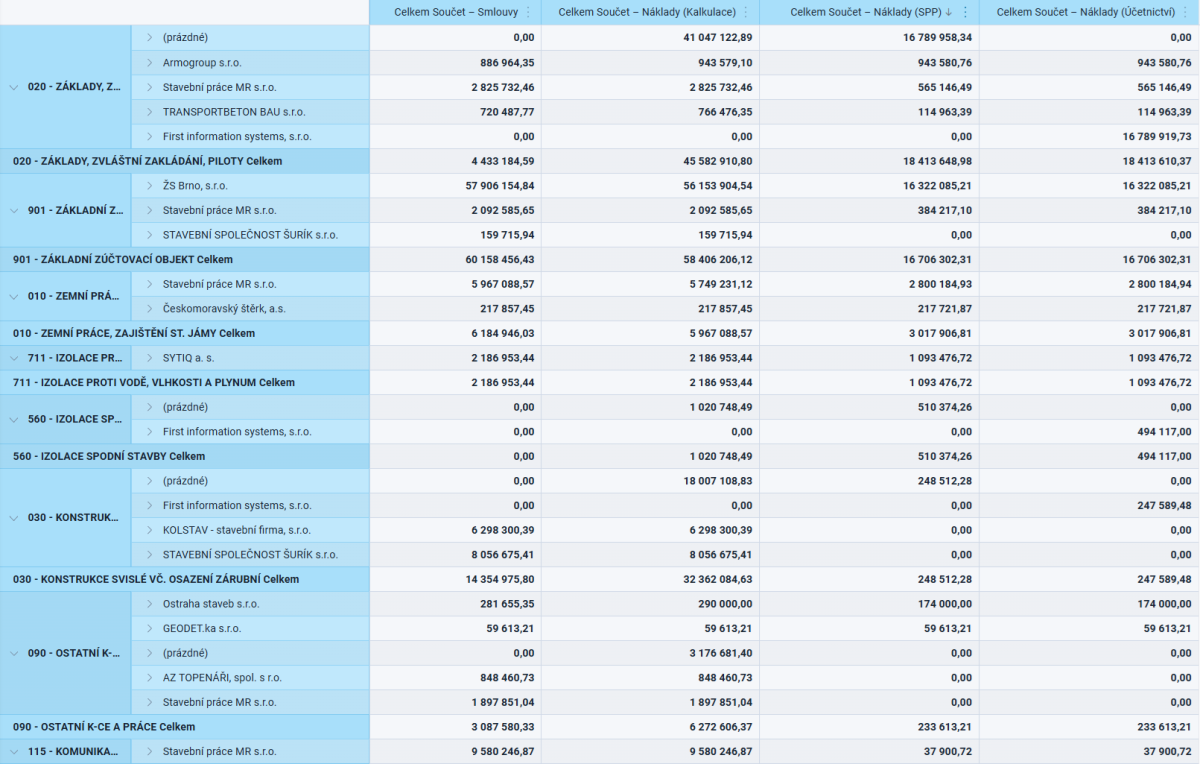Select the 010 - ZEMNÍ PRÁCE Celkem total row
Viewport: 1200px width, 764px height.
click(600, 333)
